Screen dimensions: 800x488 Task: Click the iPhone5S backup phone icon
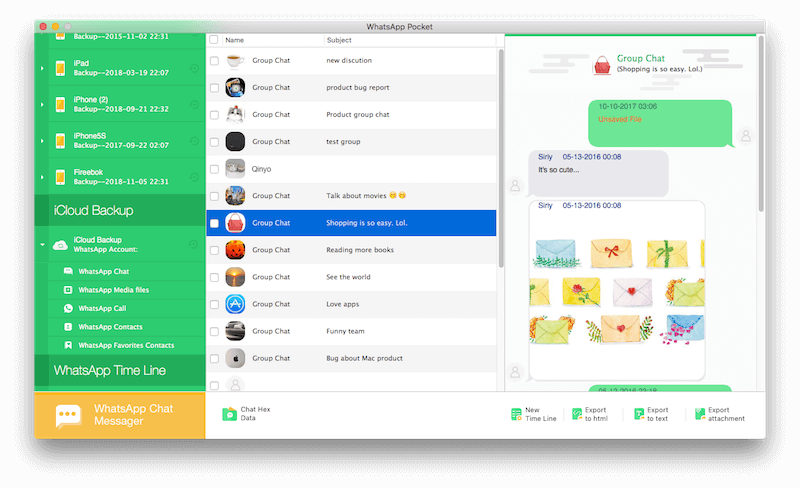click(x=60, y=140)
